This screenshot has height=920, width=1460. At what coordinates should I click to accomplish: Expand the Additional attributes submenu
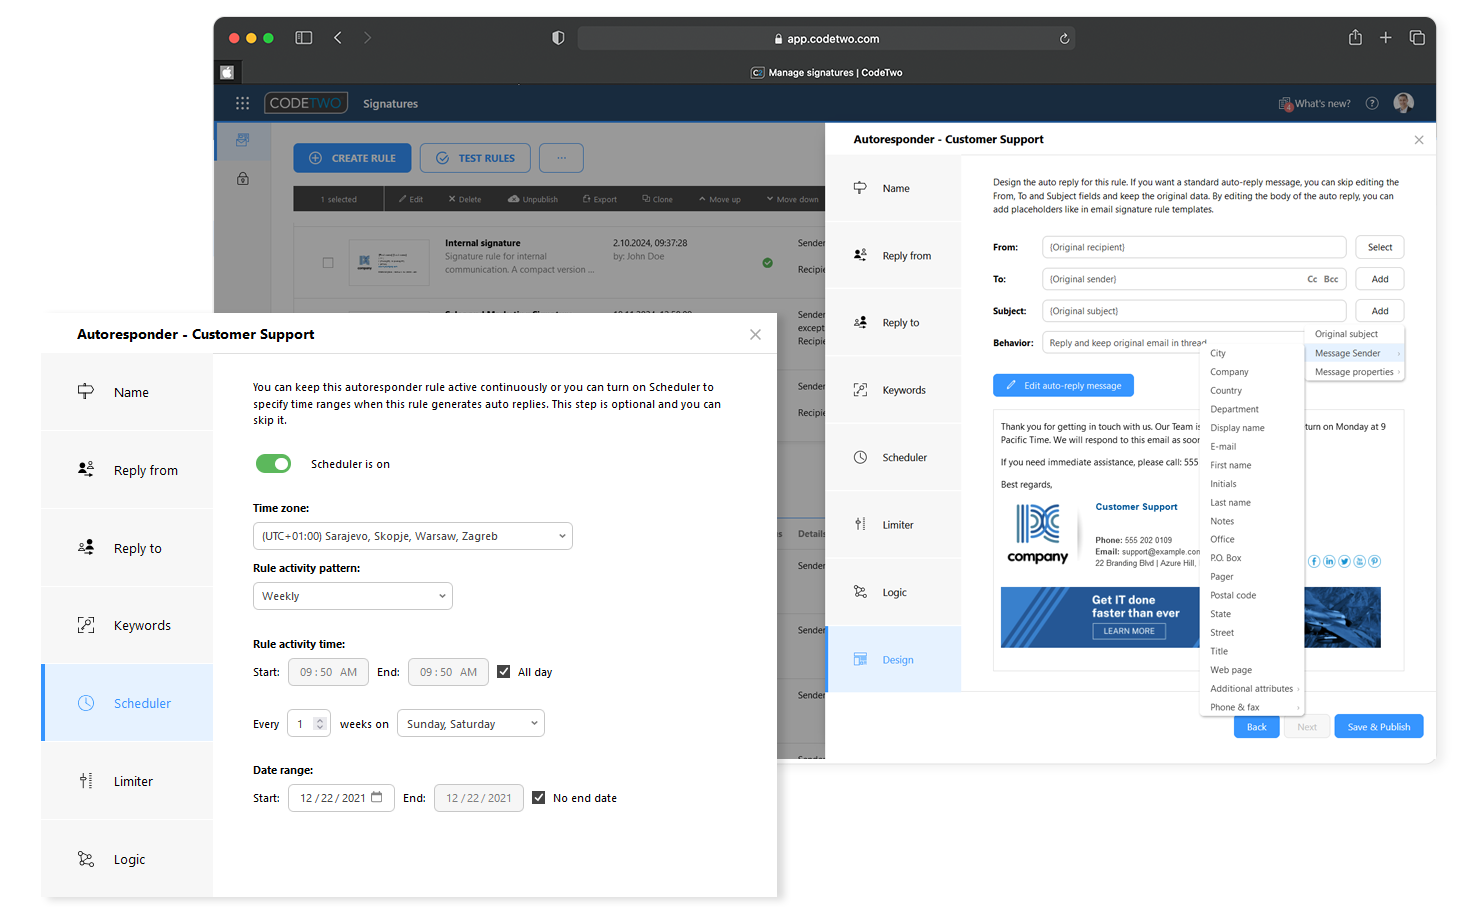coord(1254,689)
